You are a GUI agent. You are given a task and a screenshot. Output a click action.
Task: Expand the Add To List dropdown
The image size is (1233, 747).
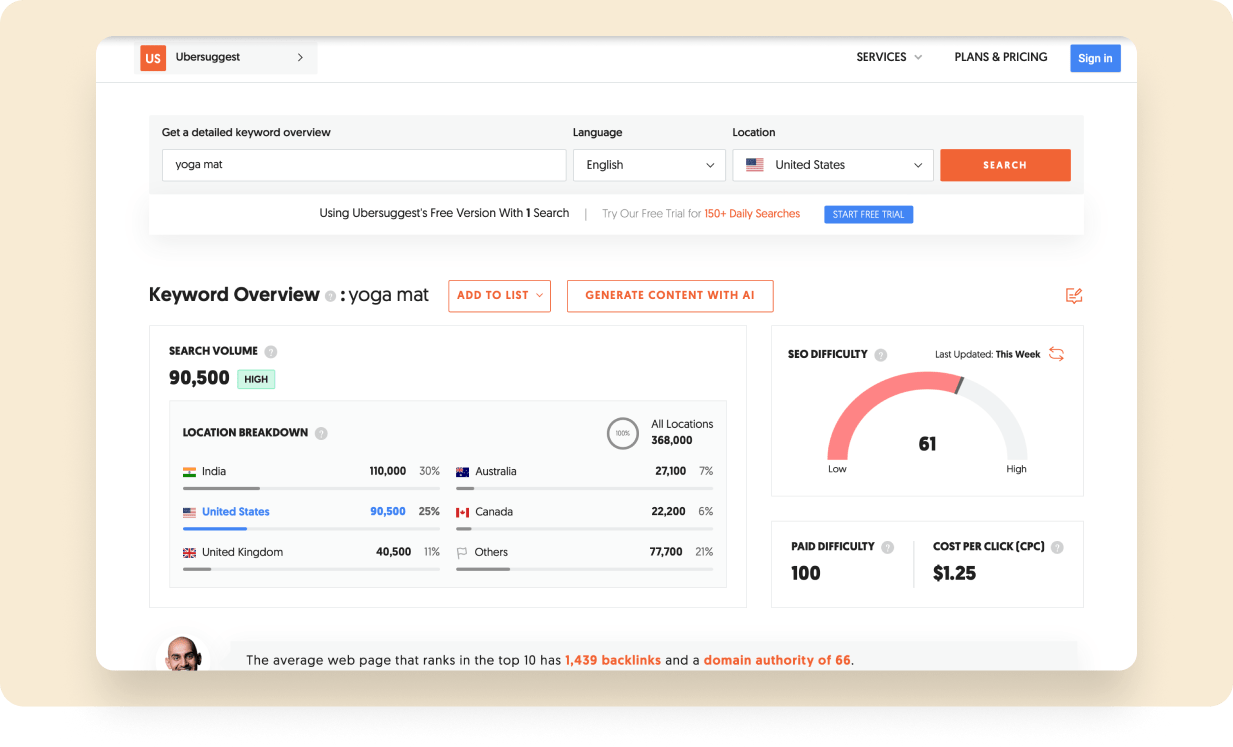pyautogui.click(x=499, y=296)
